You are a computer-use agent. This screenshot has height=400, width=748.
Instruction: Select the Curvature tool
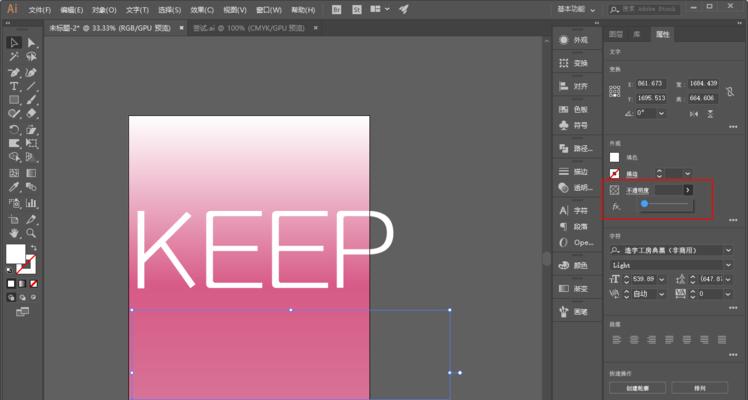click(31, 72)
